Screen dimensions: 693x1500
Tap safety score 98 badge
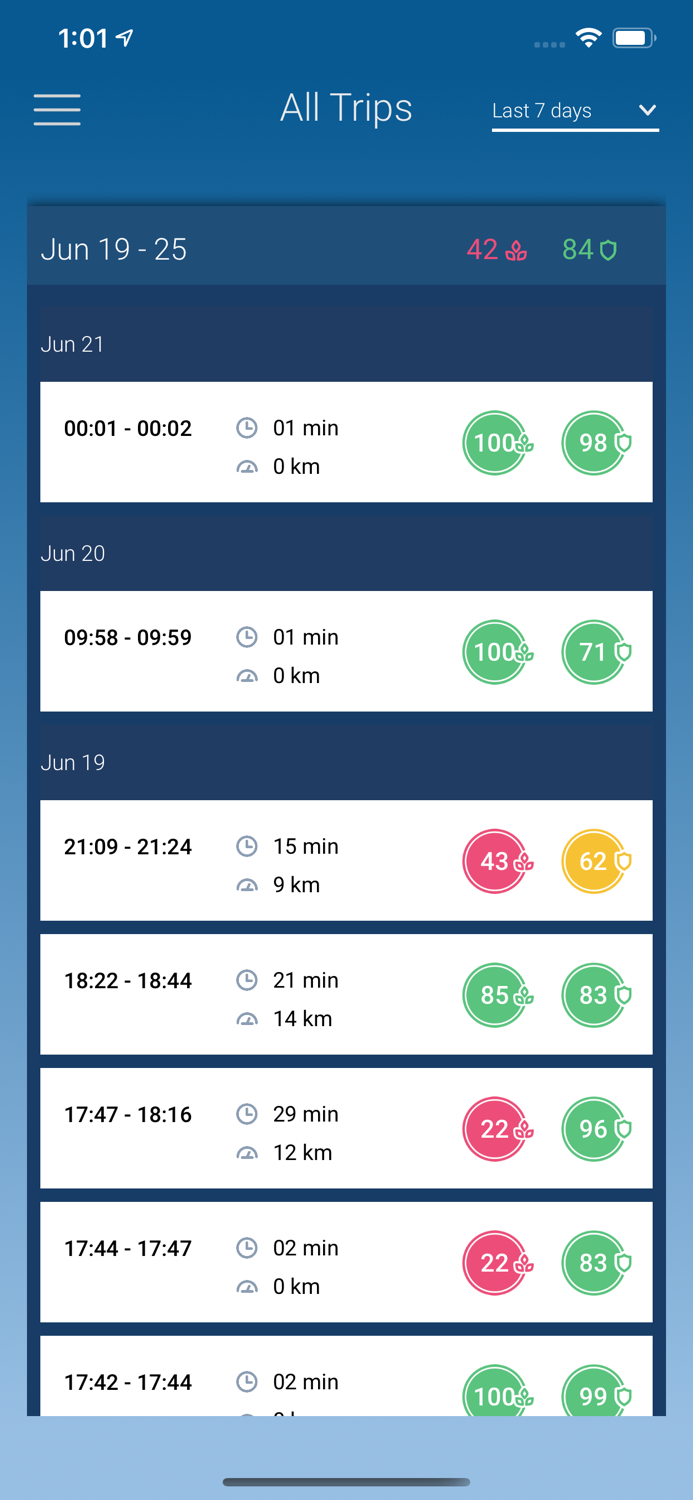click(595, 443)
